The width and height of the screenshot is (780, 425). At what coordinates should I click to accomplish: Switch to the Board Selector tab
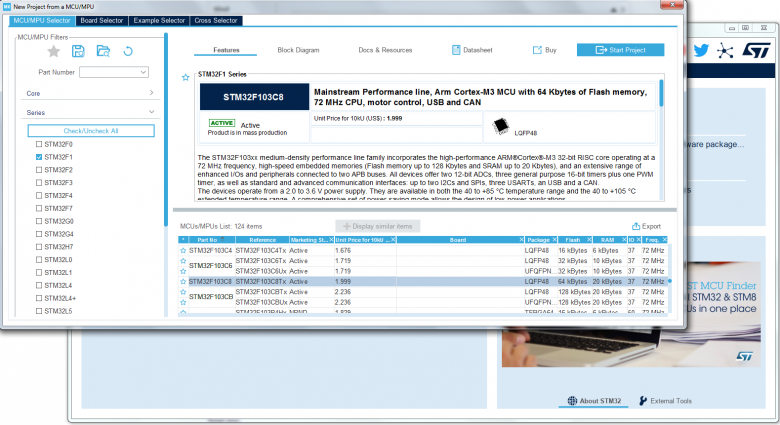click(x=101, y=20)
